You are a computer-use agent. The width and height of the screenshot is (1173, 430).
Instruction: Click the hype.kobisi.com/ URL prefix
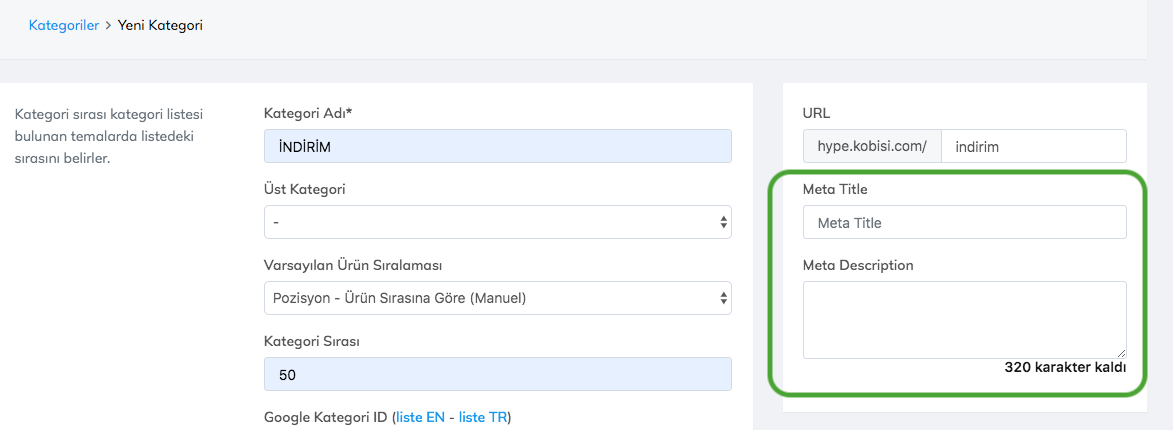point(872,146)
